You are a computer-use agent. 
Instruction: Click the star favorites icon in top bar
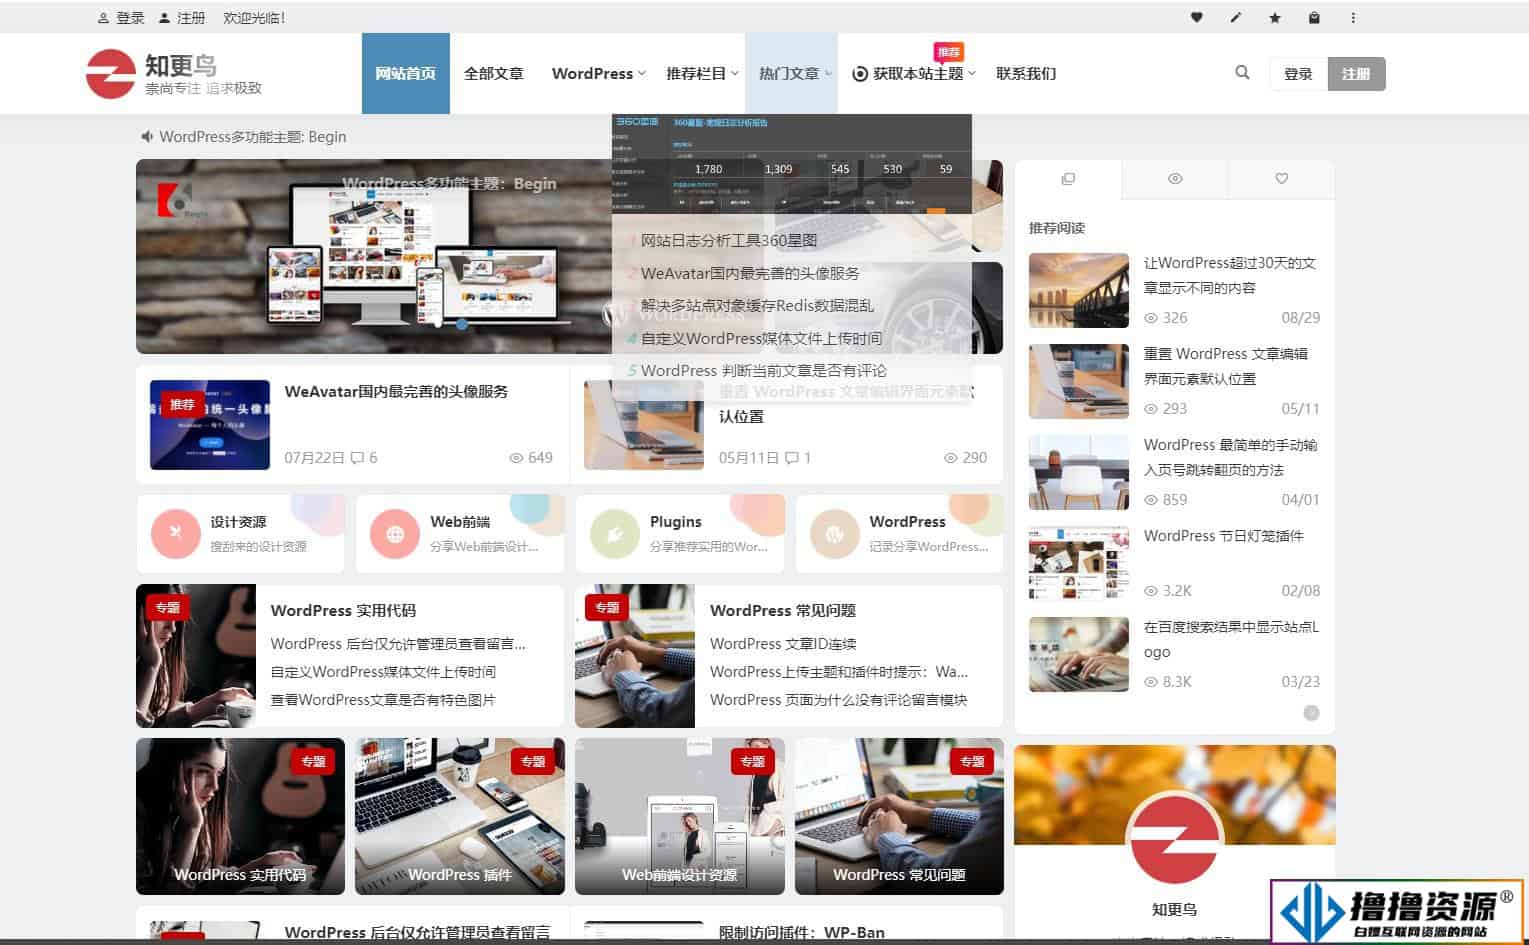tap(1275, 18)
